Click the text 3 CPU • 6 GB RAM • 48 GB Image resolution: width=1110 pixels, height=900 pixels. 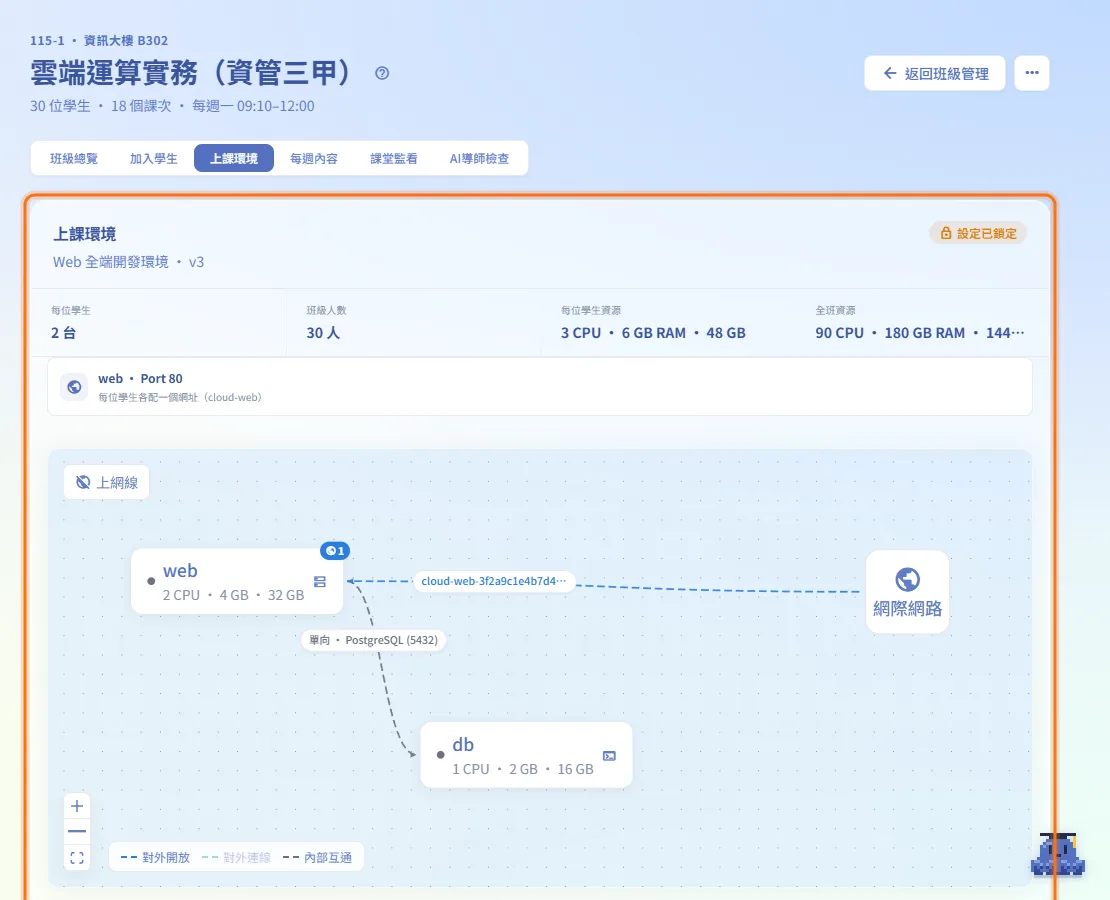[653, 333]
